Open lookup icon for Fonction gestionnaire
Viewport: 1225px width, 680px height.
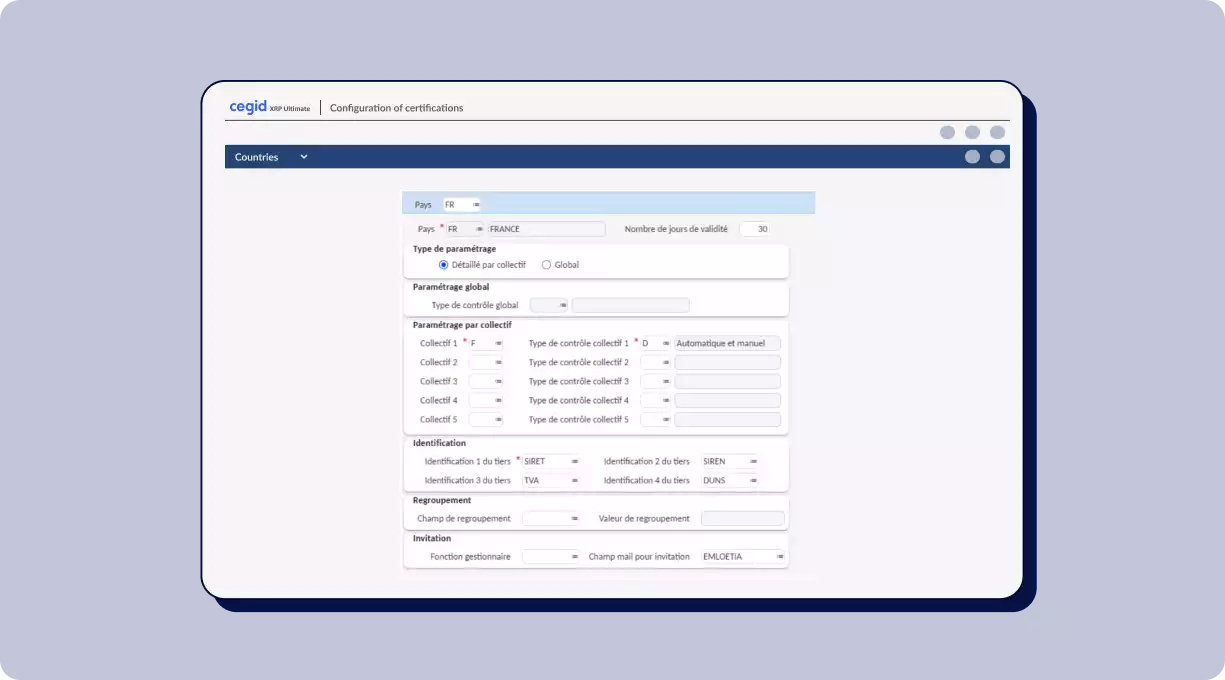575,556
